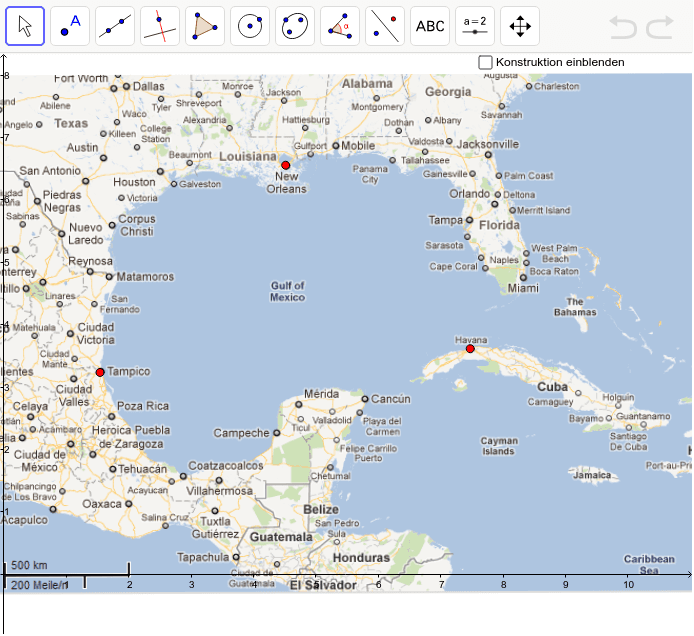Click the Guatemala label on map
This screenshot has width=694, height=636.
coord(281,537)
